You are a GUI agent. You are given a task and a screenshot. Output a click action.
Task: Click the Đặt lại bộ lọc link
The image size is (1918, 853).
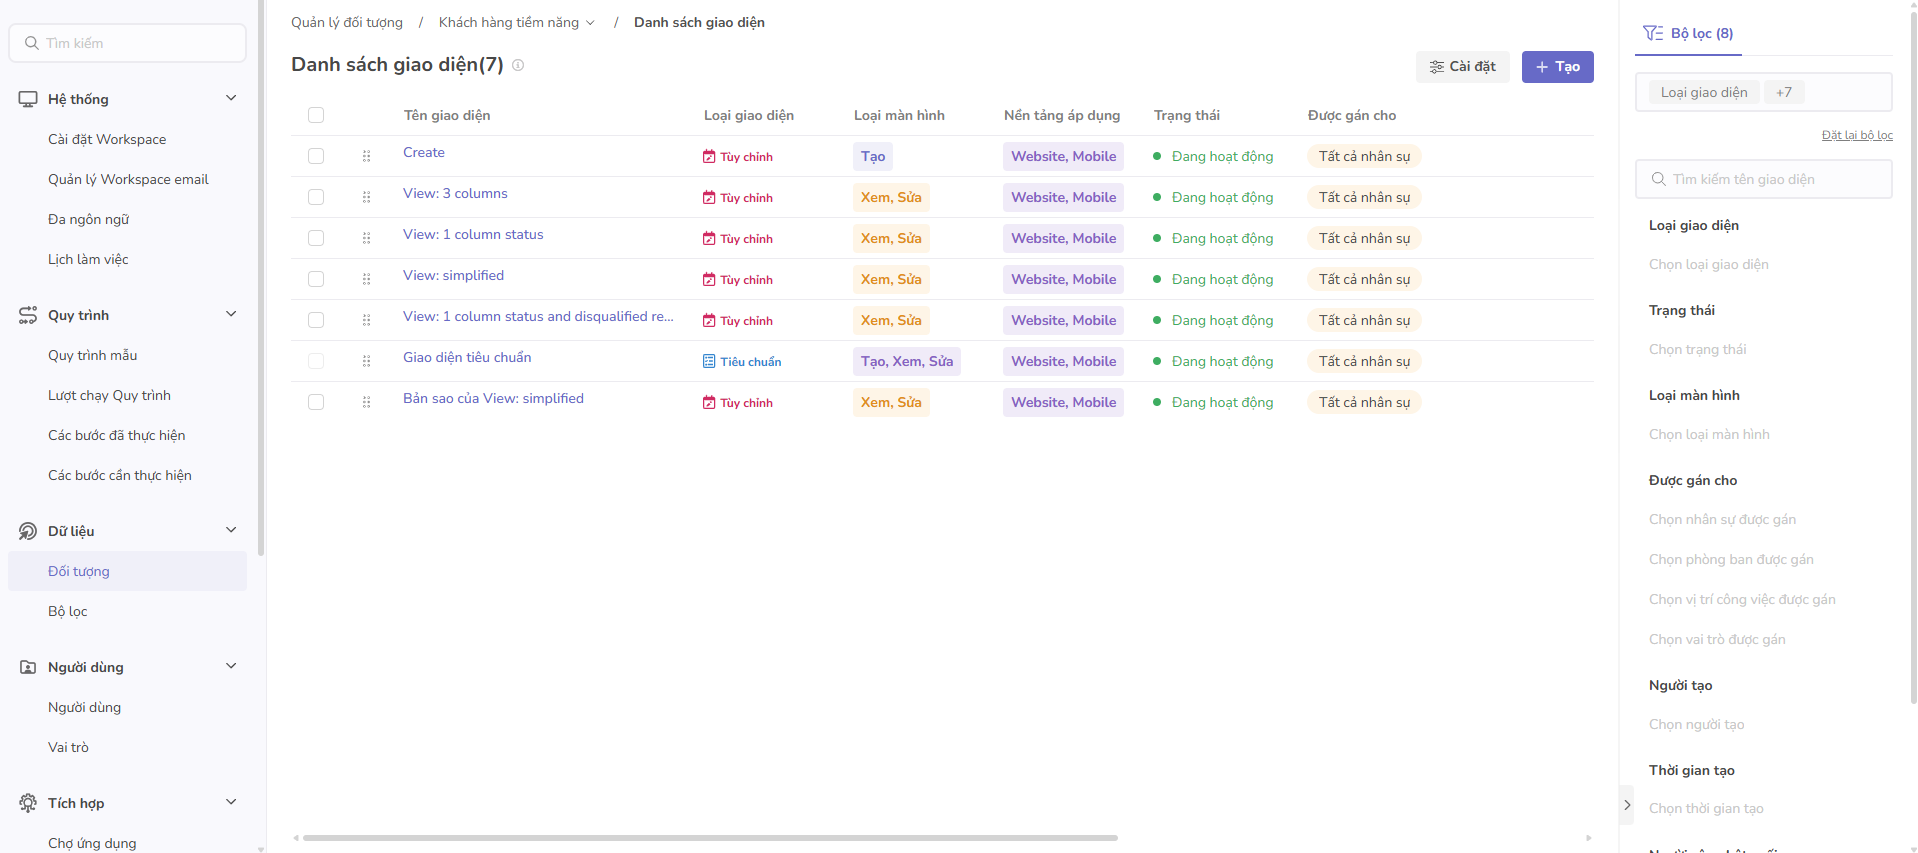(x=1856, y=135)
